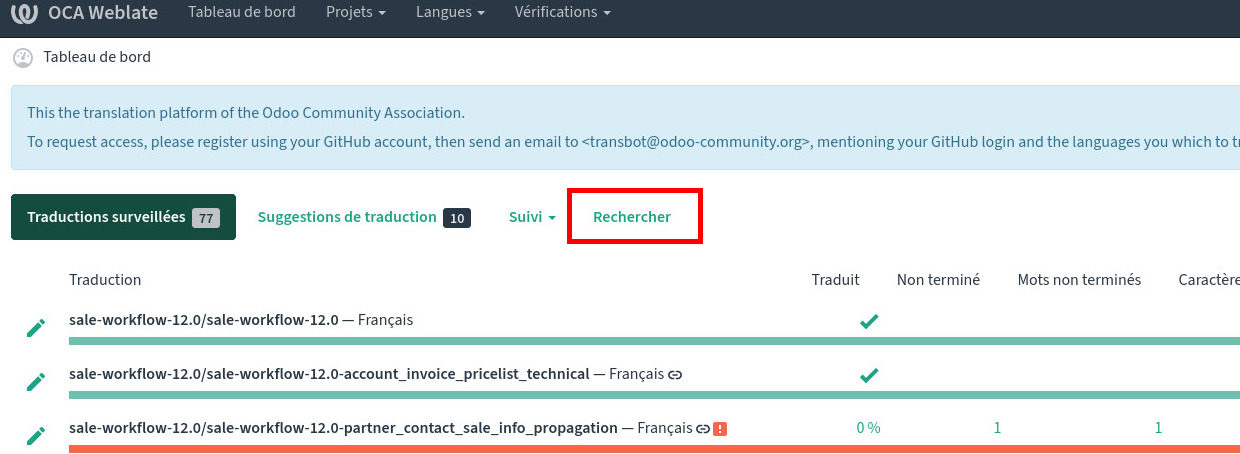Expand the Suivi dropdown tab
This screenshot has width=1240, height=454.
(x=531, y=217)
